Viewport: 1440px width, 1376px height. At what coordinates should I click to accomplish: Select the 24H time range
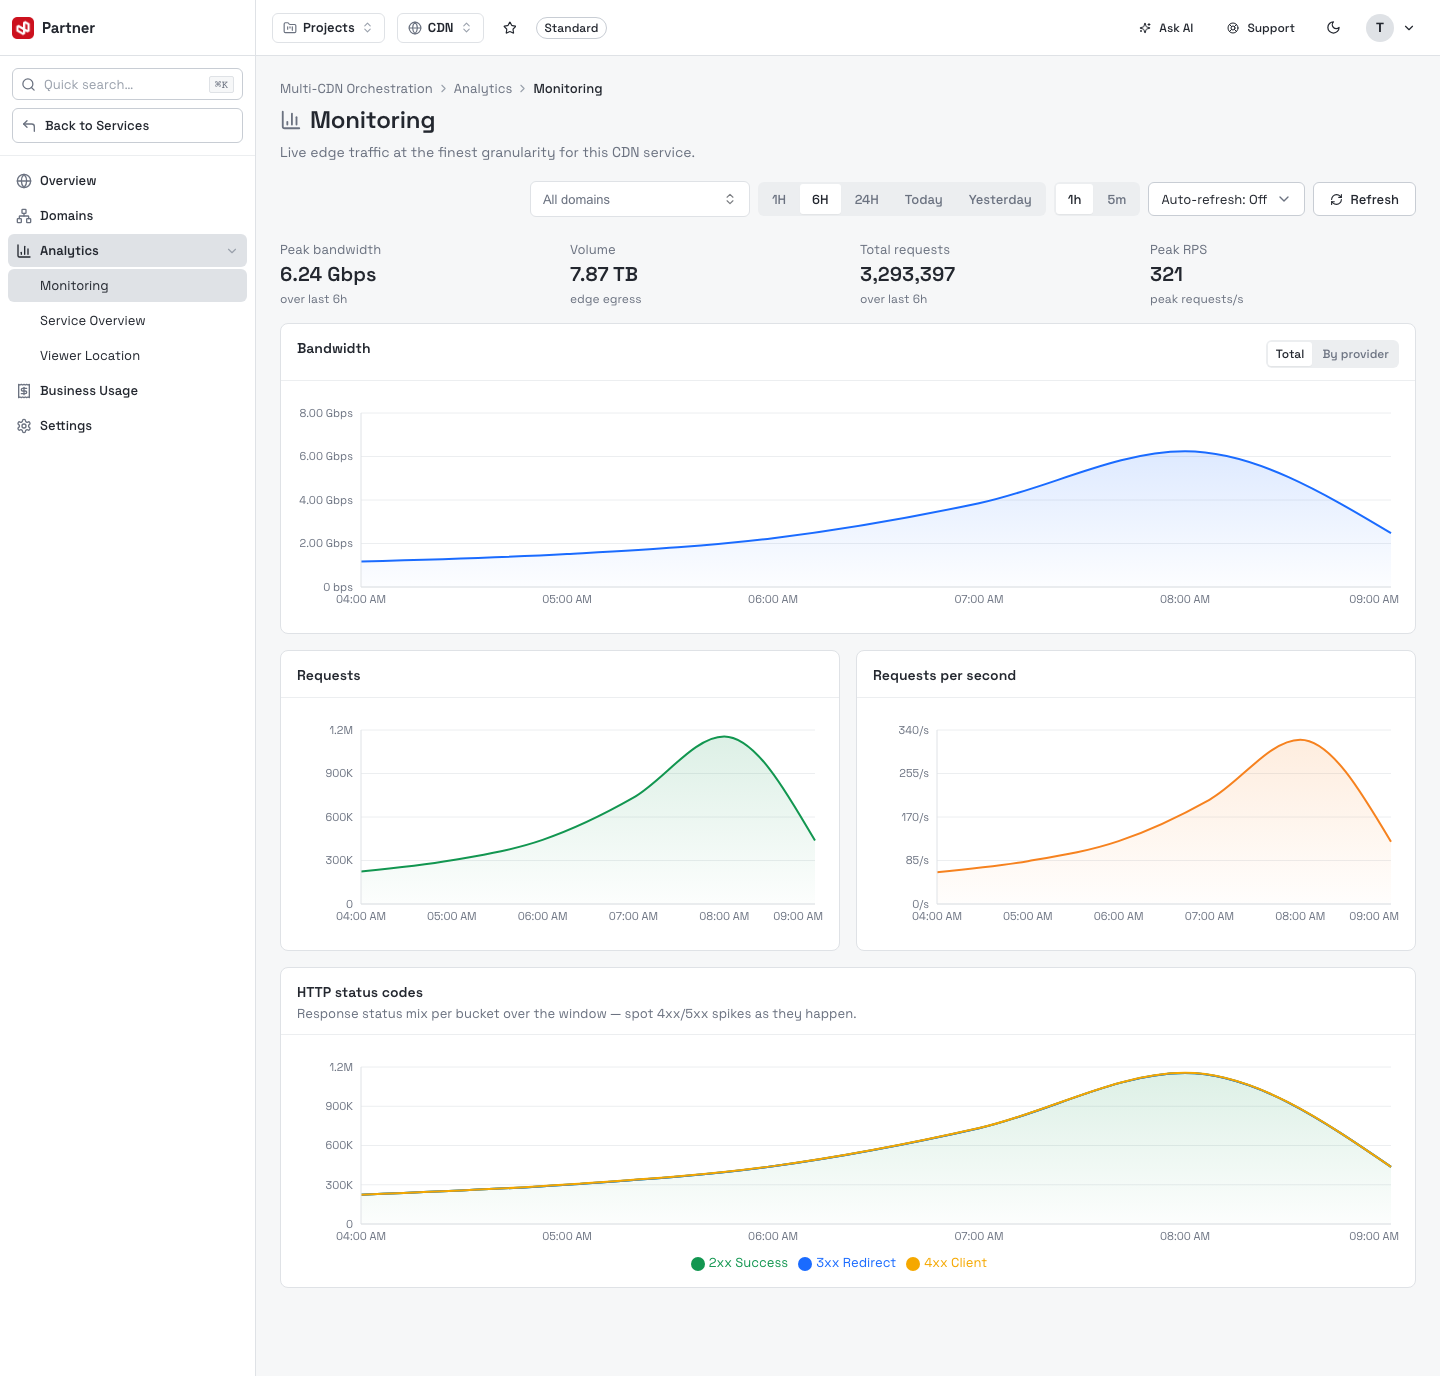(x=867, y=200)
